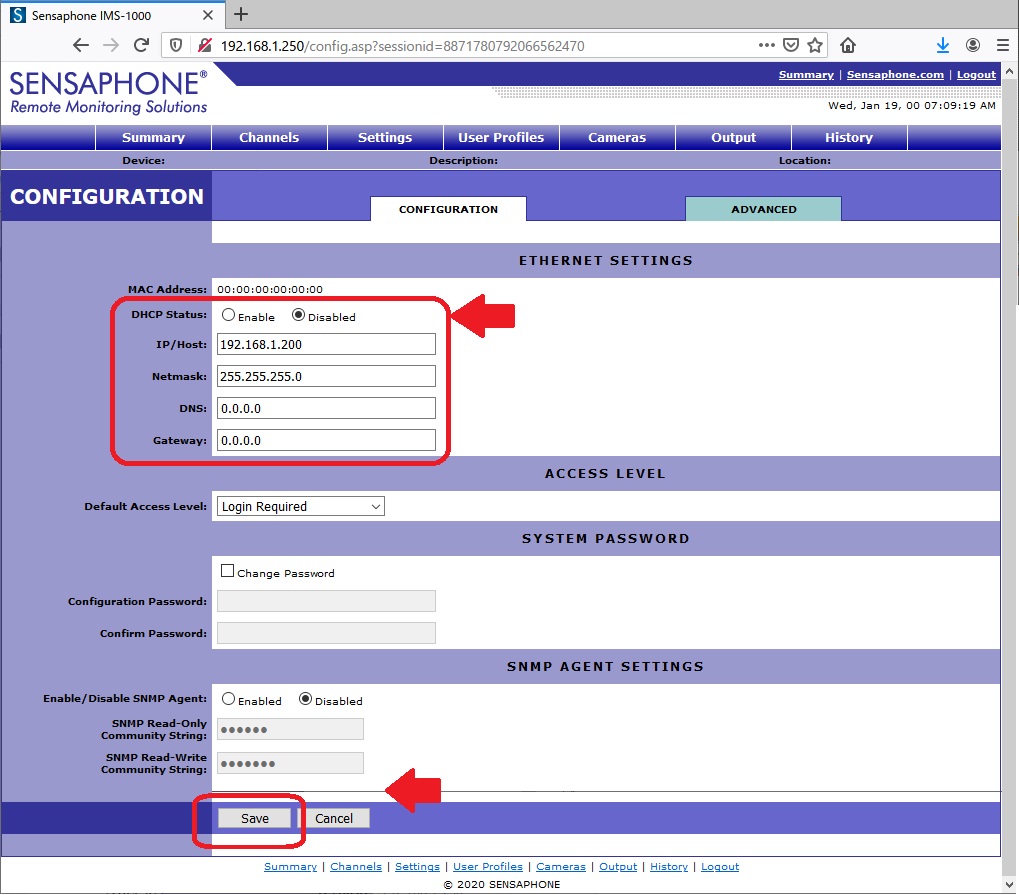1019x895 pixels.
Task: Open the User Profiles navigation menu
Action: [x=501, y=138]
